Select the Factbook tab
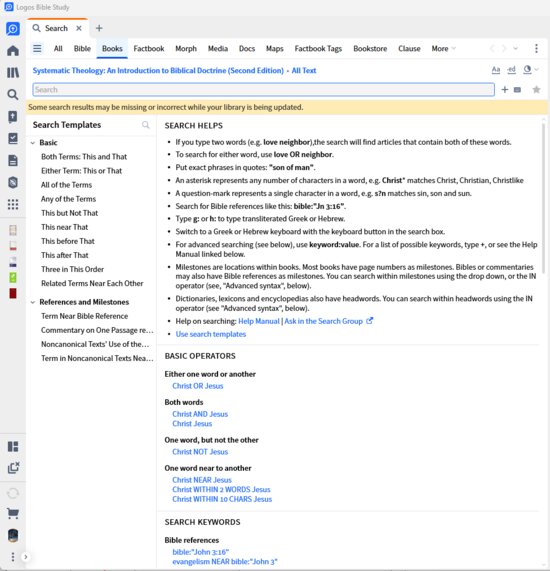550x571 pixels. tap(149, 48)
